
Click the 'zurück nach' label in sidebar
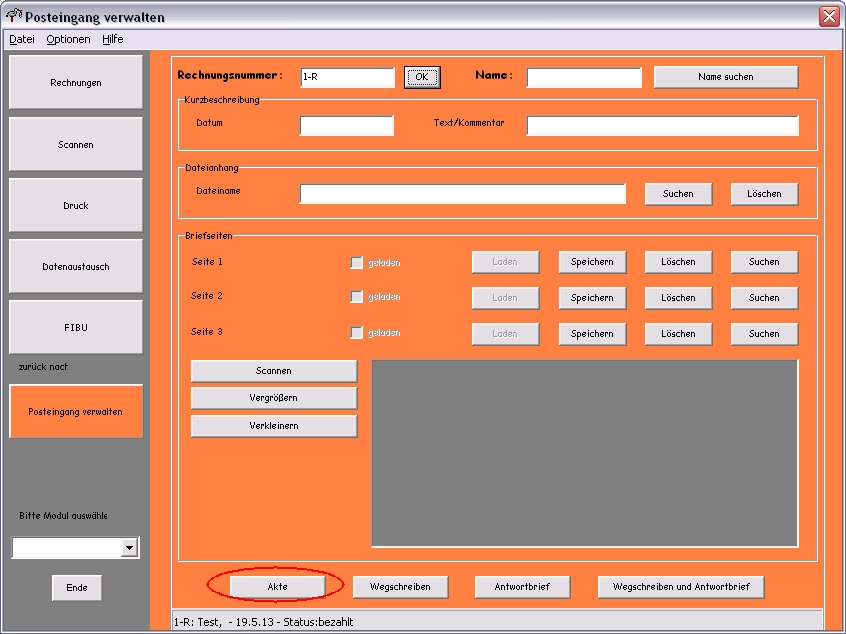pyautogui.click(x=43, y=367)
